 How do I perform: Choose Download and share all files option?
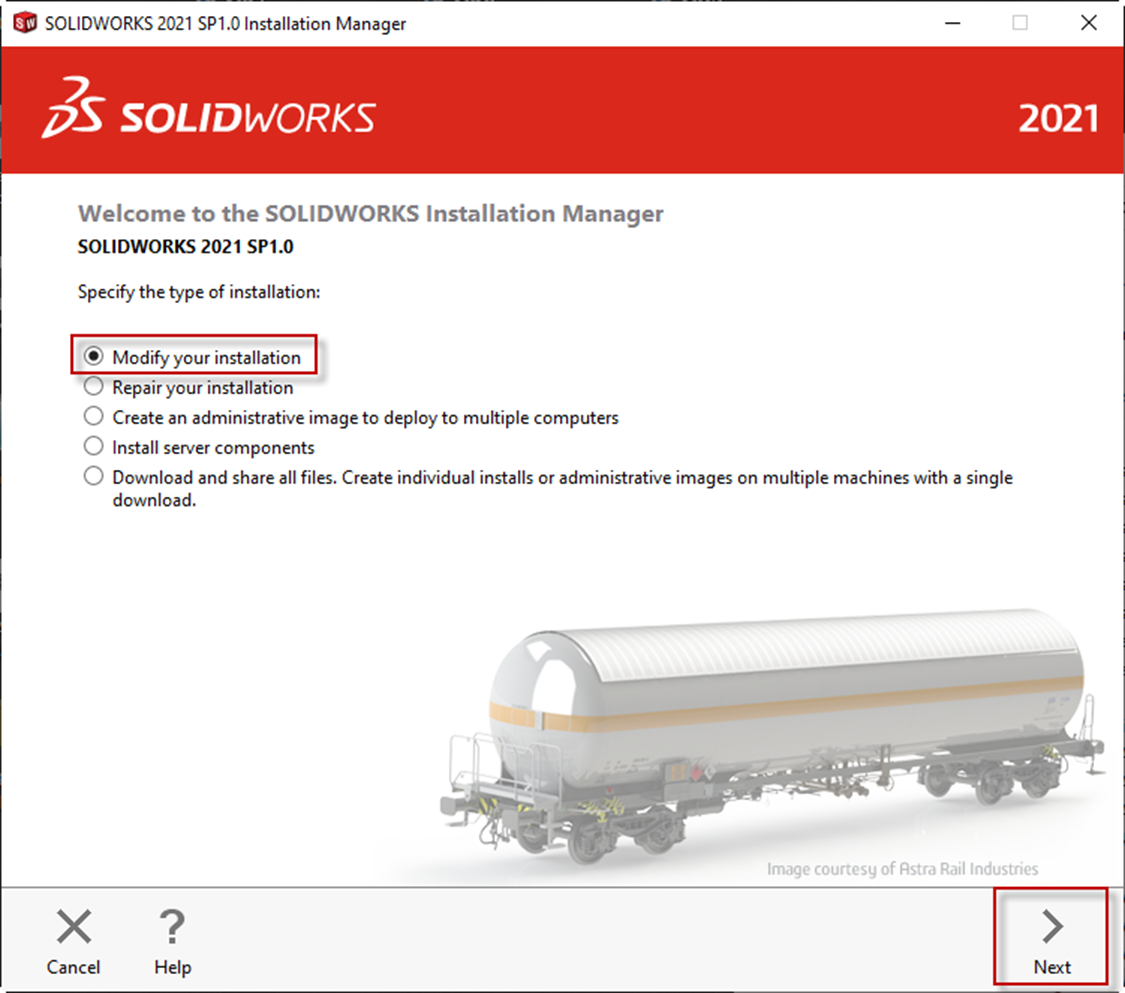pos(93,476)
